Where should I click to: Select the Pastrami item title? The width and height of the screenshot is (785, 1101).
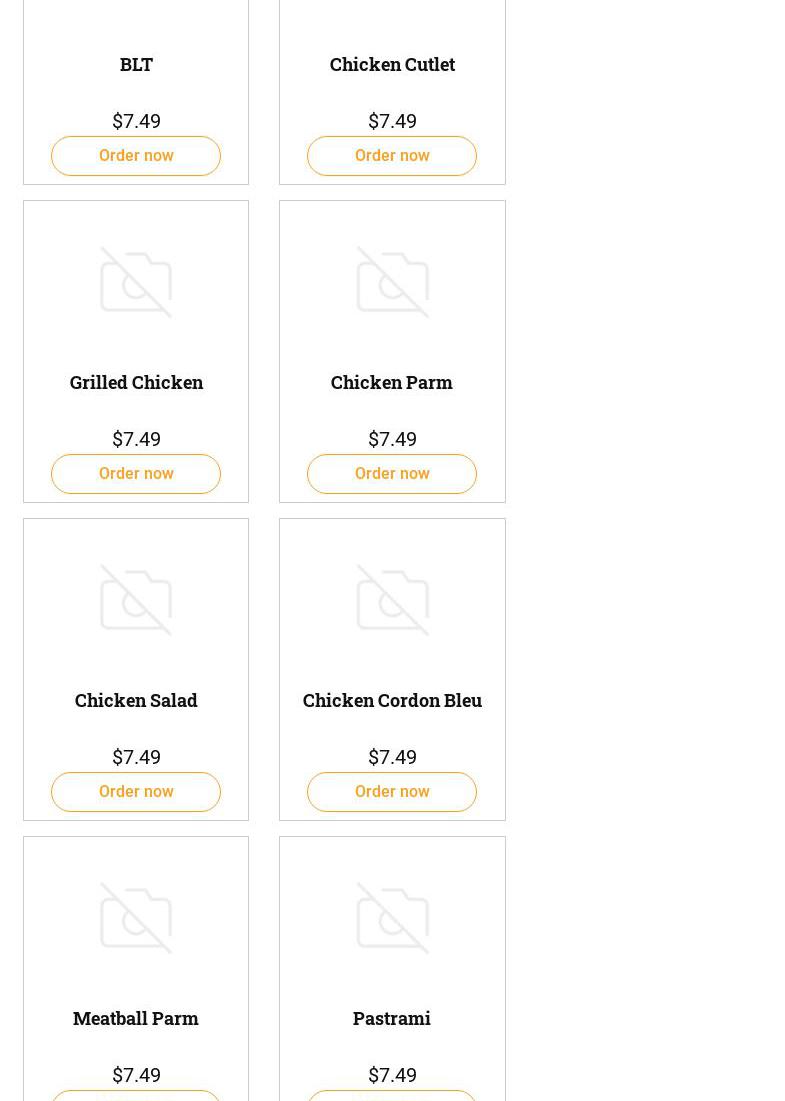click(392, 1018)
